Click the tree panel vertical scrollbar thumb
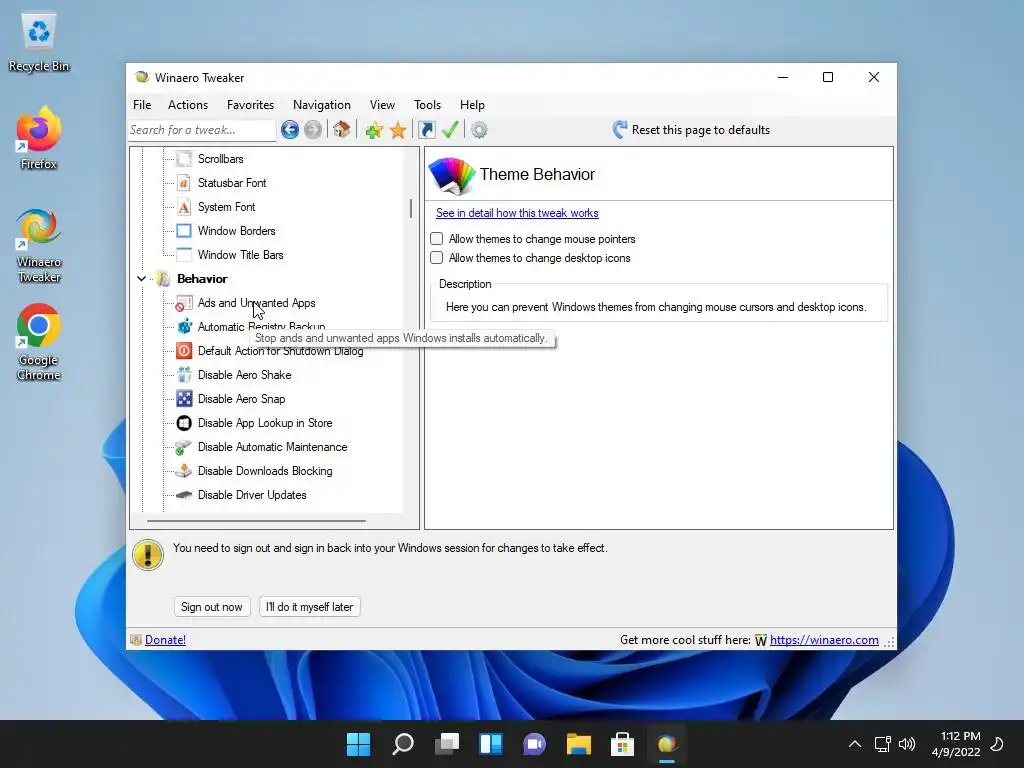 coord(411,208)
